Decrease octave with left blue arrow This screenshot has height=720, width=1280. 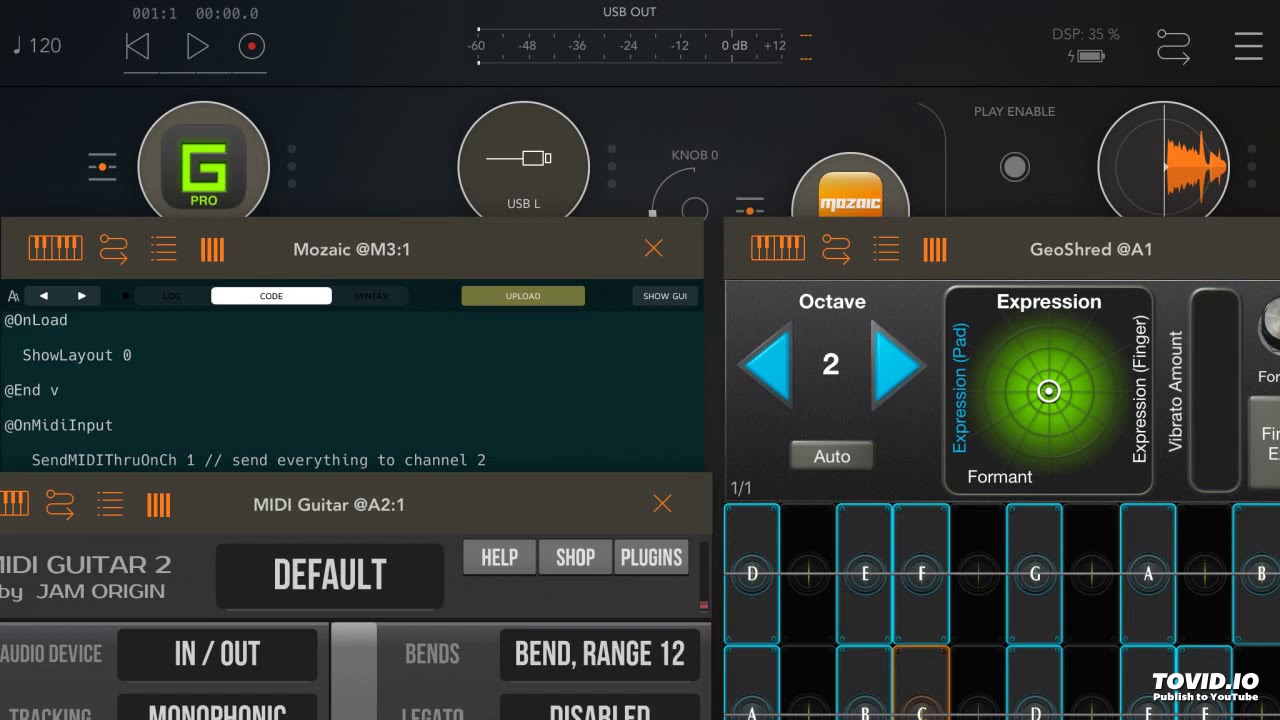point(766,365)
